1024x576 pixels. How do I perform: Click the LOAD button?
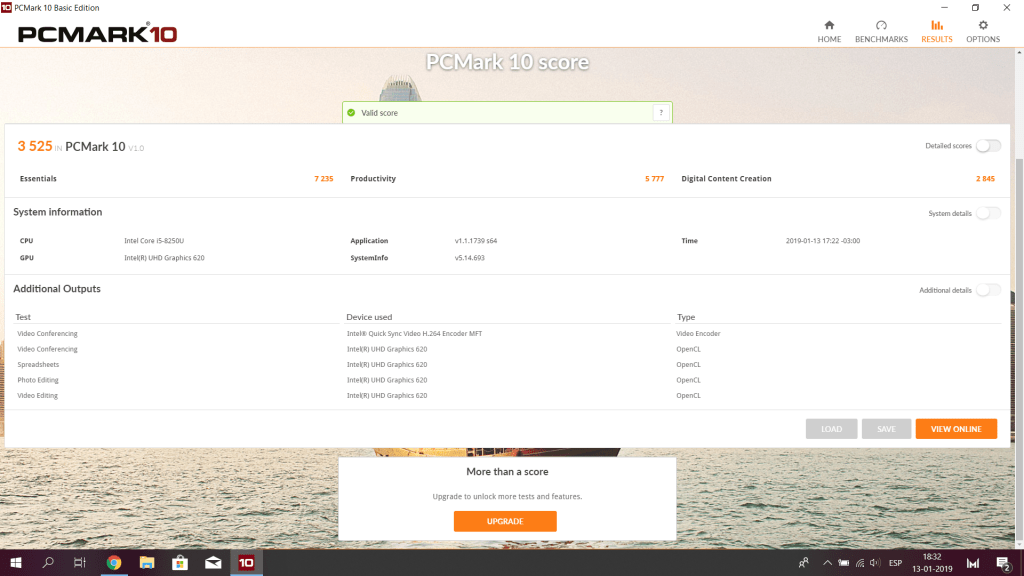[x=831, y=429]
